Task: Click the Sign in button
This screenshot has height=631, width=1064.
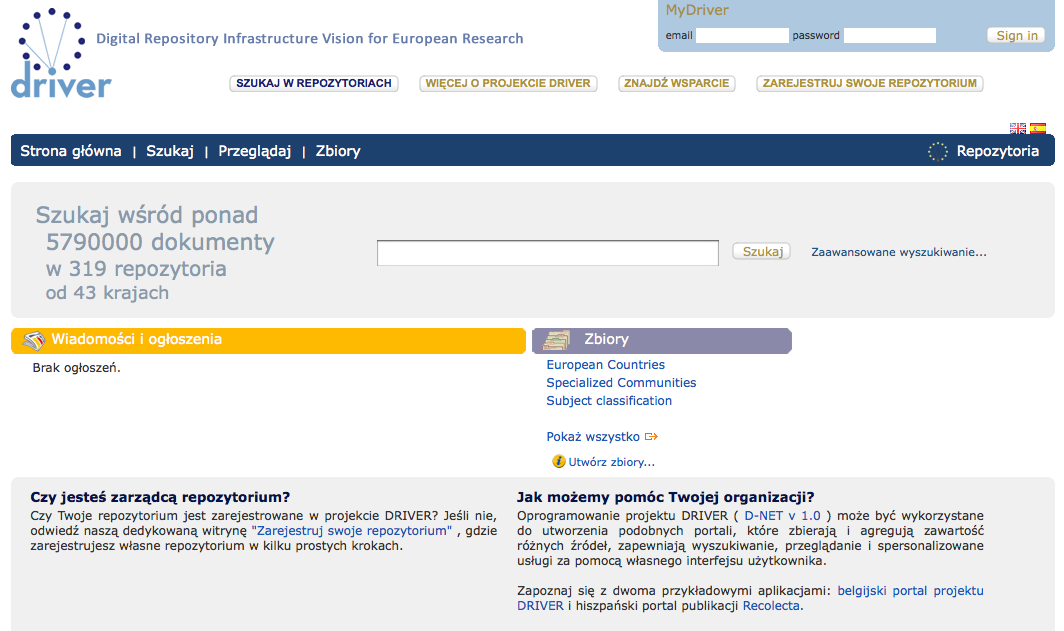Action: (1016, 35)
